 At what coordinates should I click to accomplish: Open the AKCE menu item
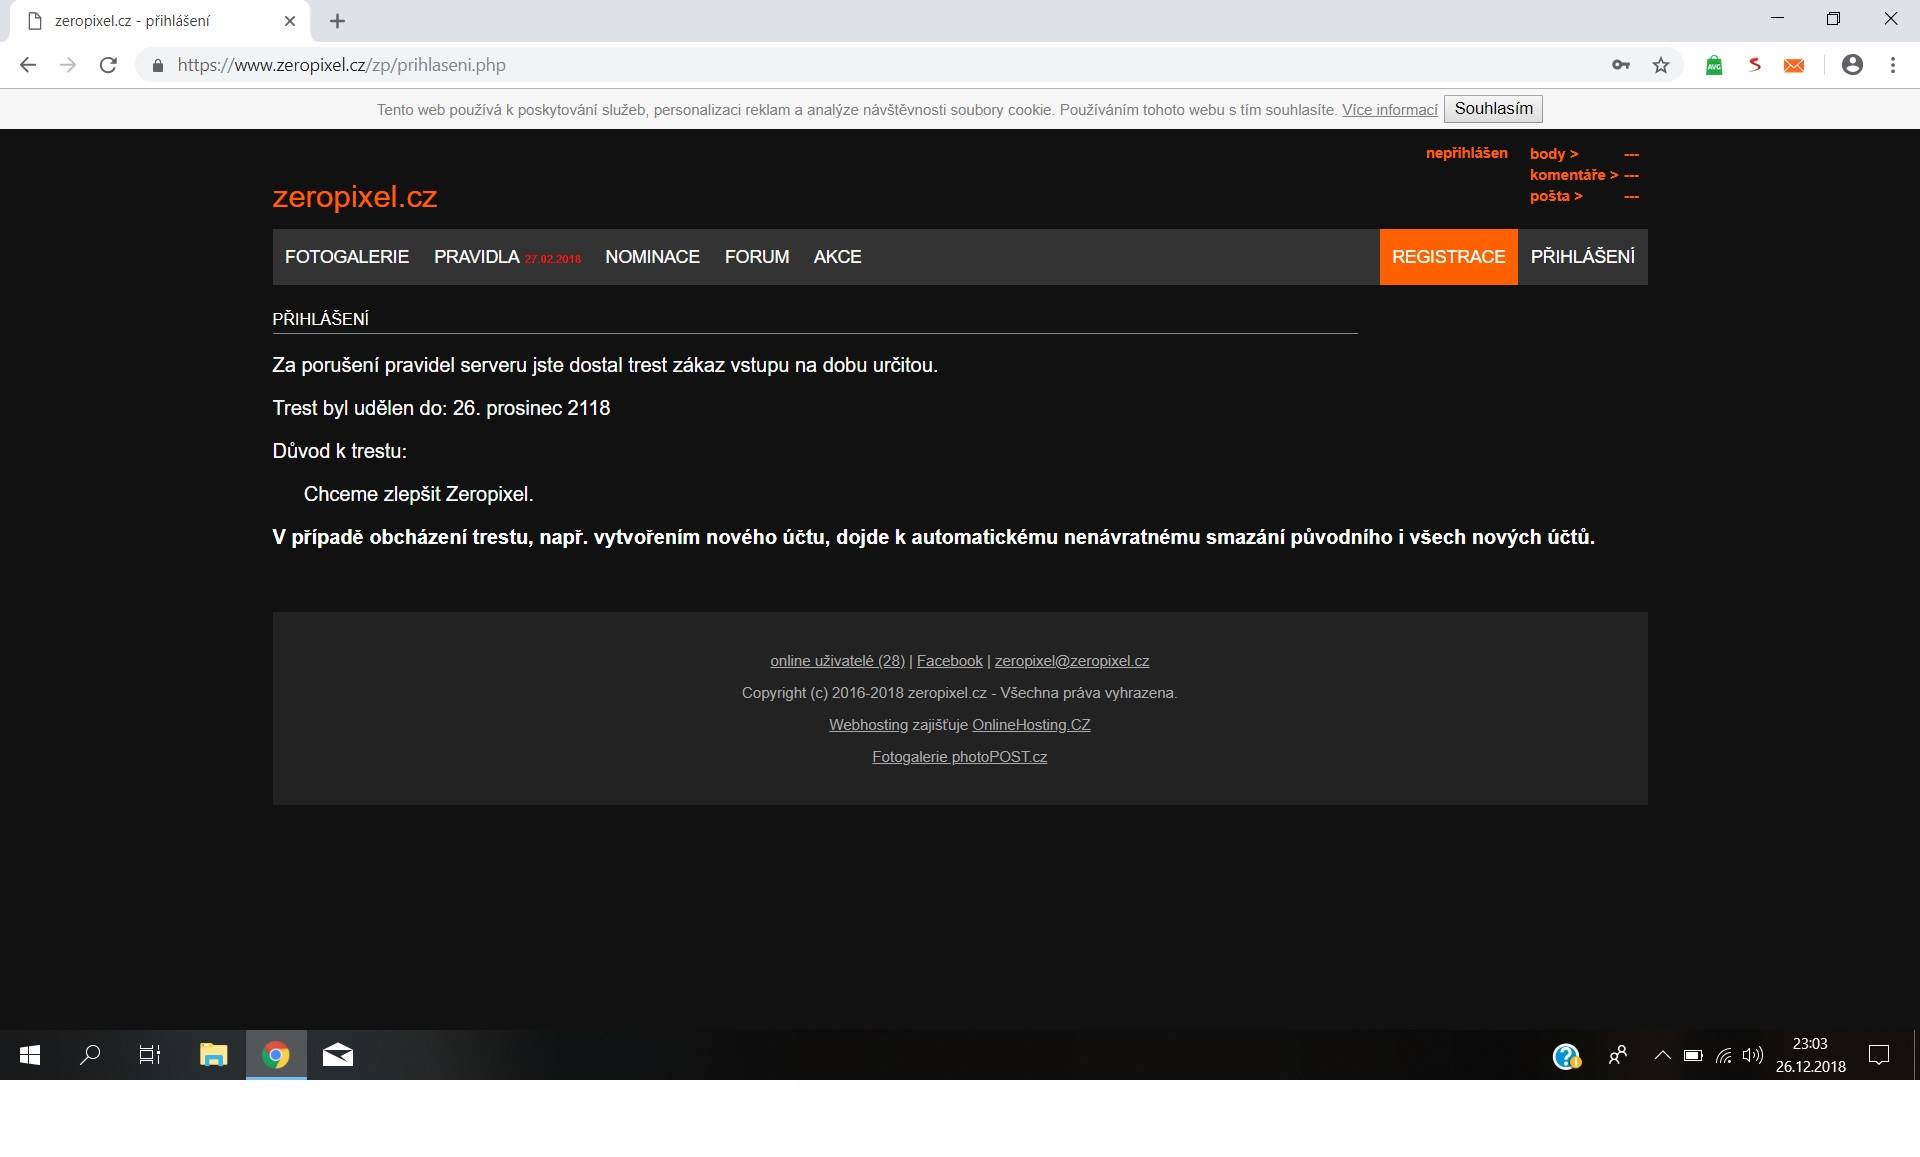837,257
